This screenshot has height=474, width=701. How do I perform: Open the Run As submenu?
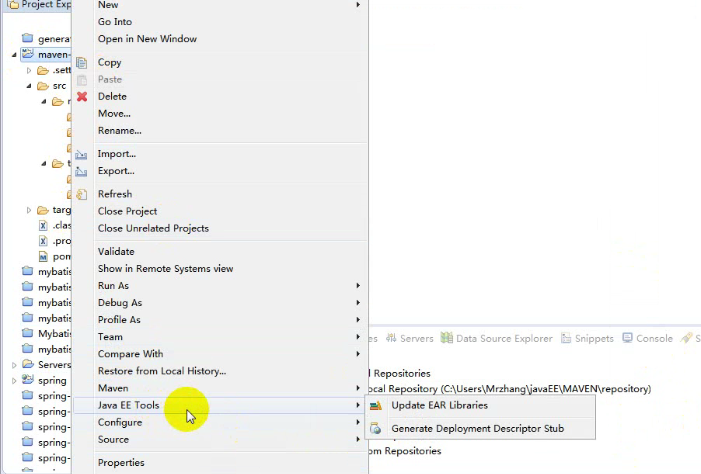[220, 286]
